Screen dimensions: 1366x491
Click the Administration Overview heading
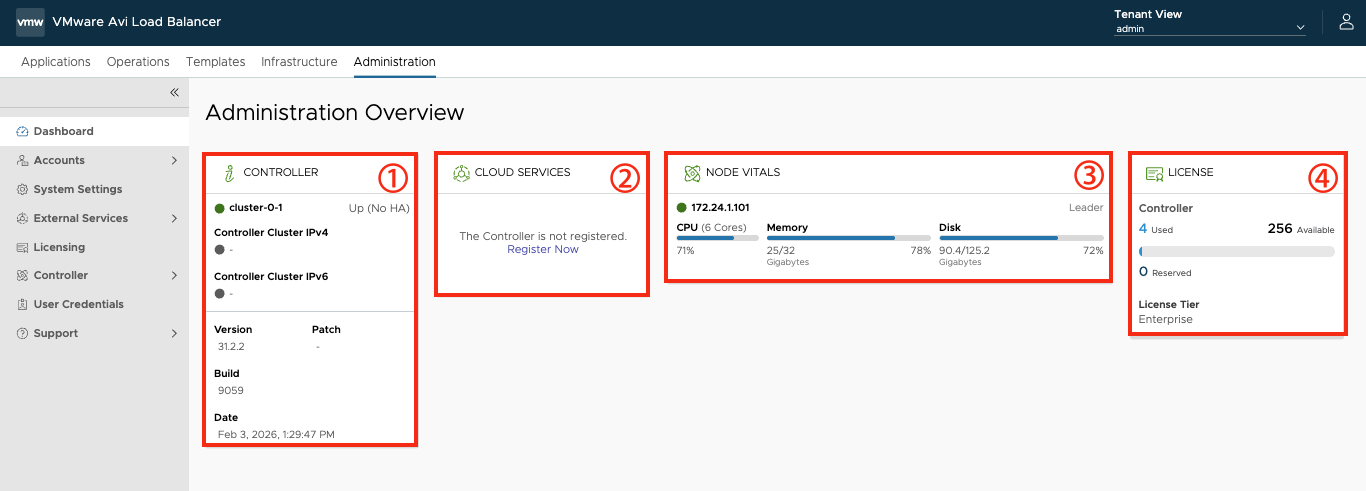tap(335, 112)
